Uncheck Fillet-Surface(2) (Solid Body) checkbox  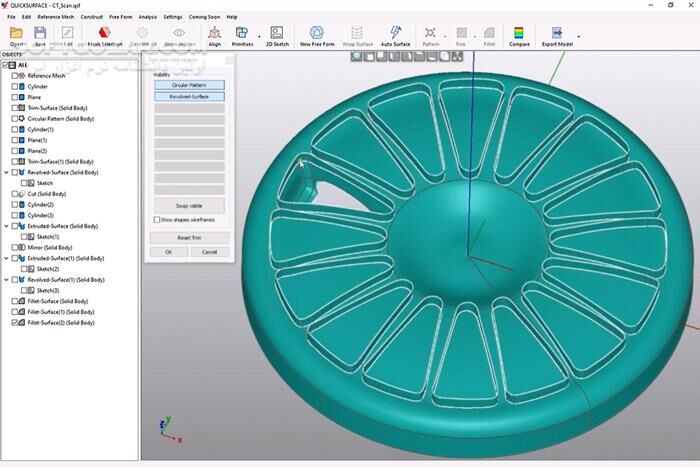(x=15, y=324)
